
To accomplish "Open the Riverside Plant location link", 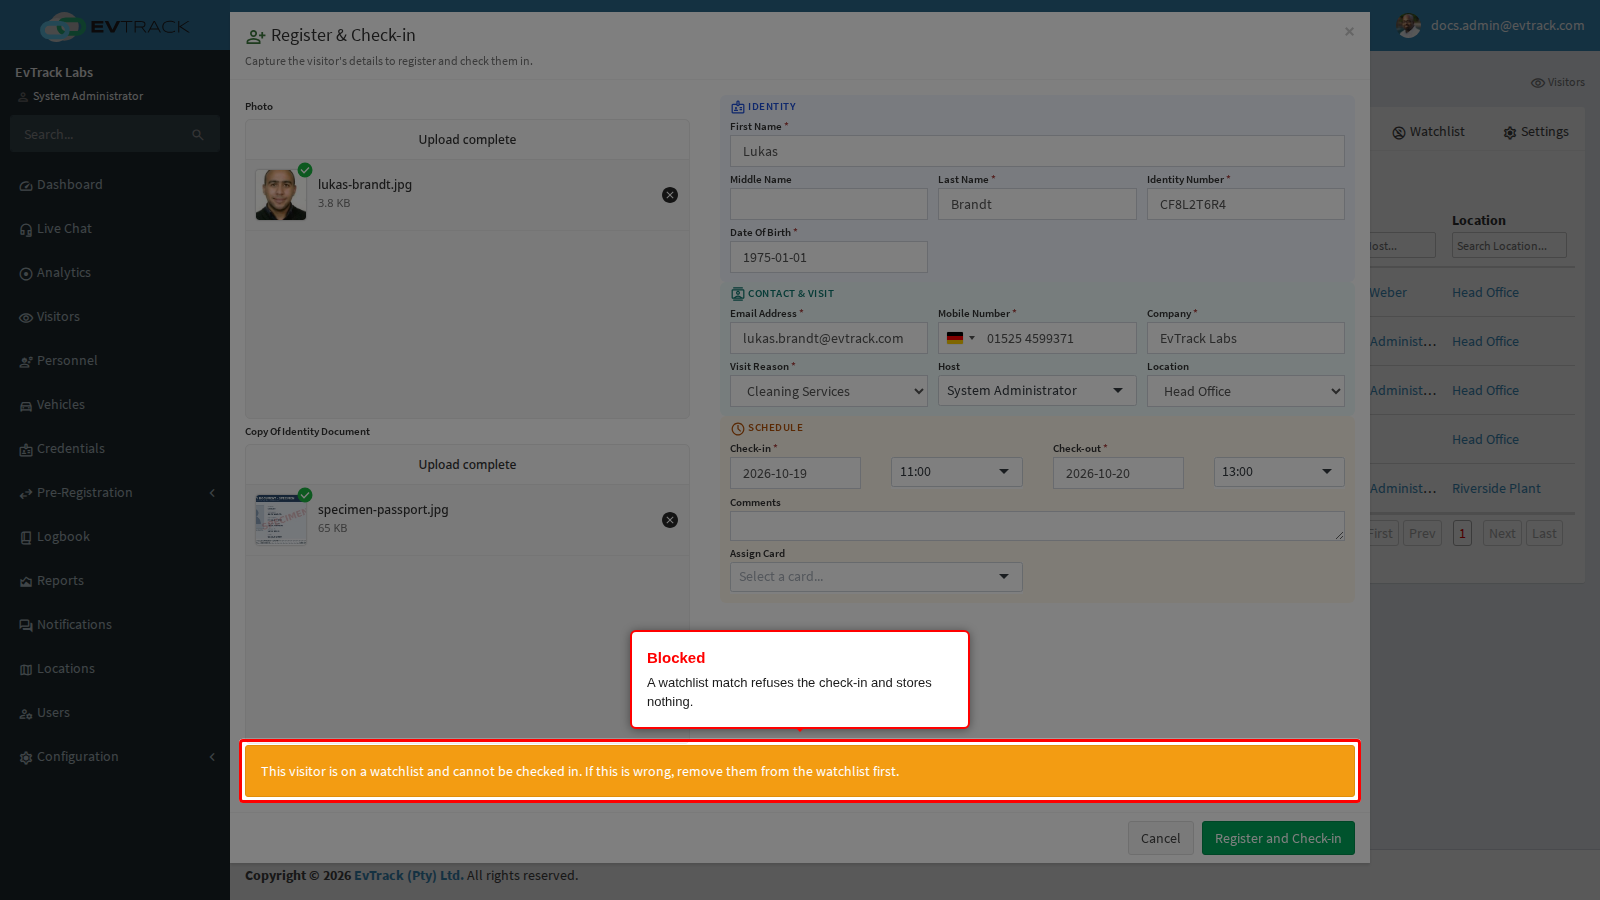I will pos(1496,489).
